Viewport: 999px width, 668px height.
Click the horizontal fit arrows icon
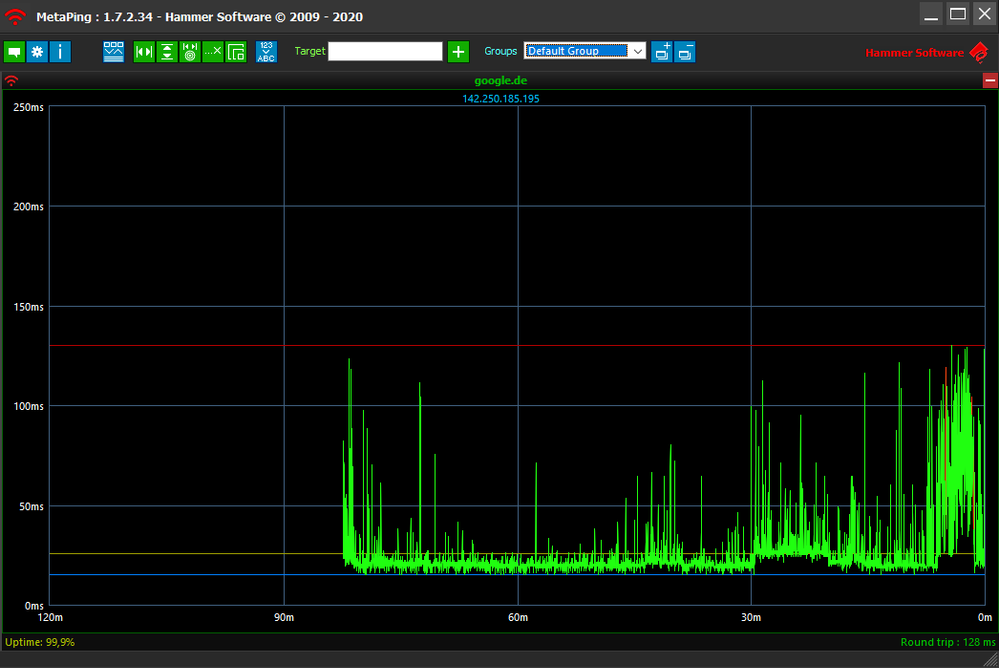pyautogui.click(x=144, y=52)
